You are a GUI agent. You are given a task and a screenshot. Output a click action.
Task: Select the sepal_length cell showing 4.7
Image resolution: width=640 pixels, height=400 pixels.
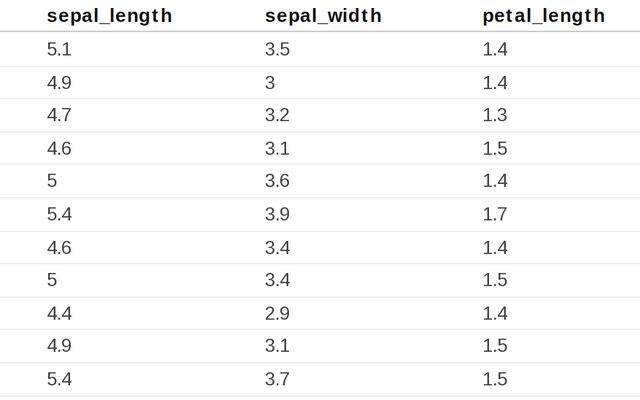(x=59, y=115)
